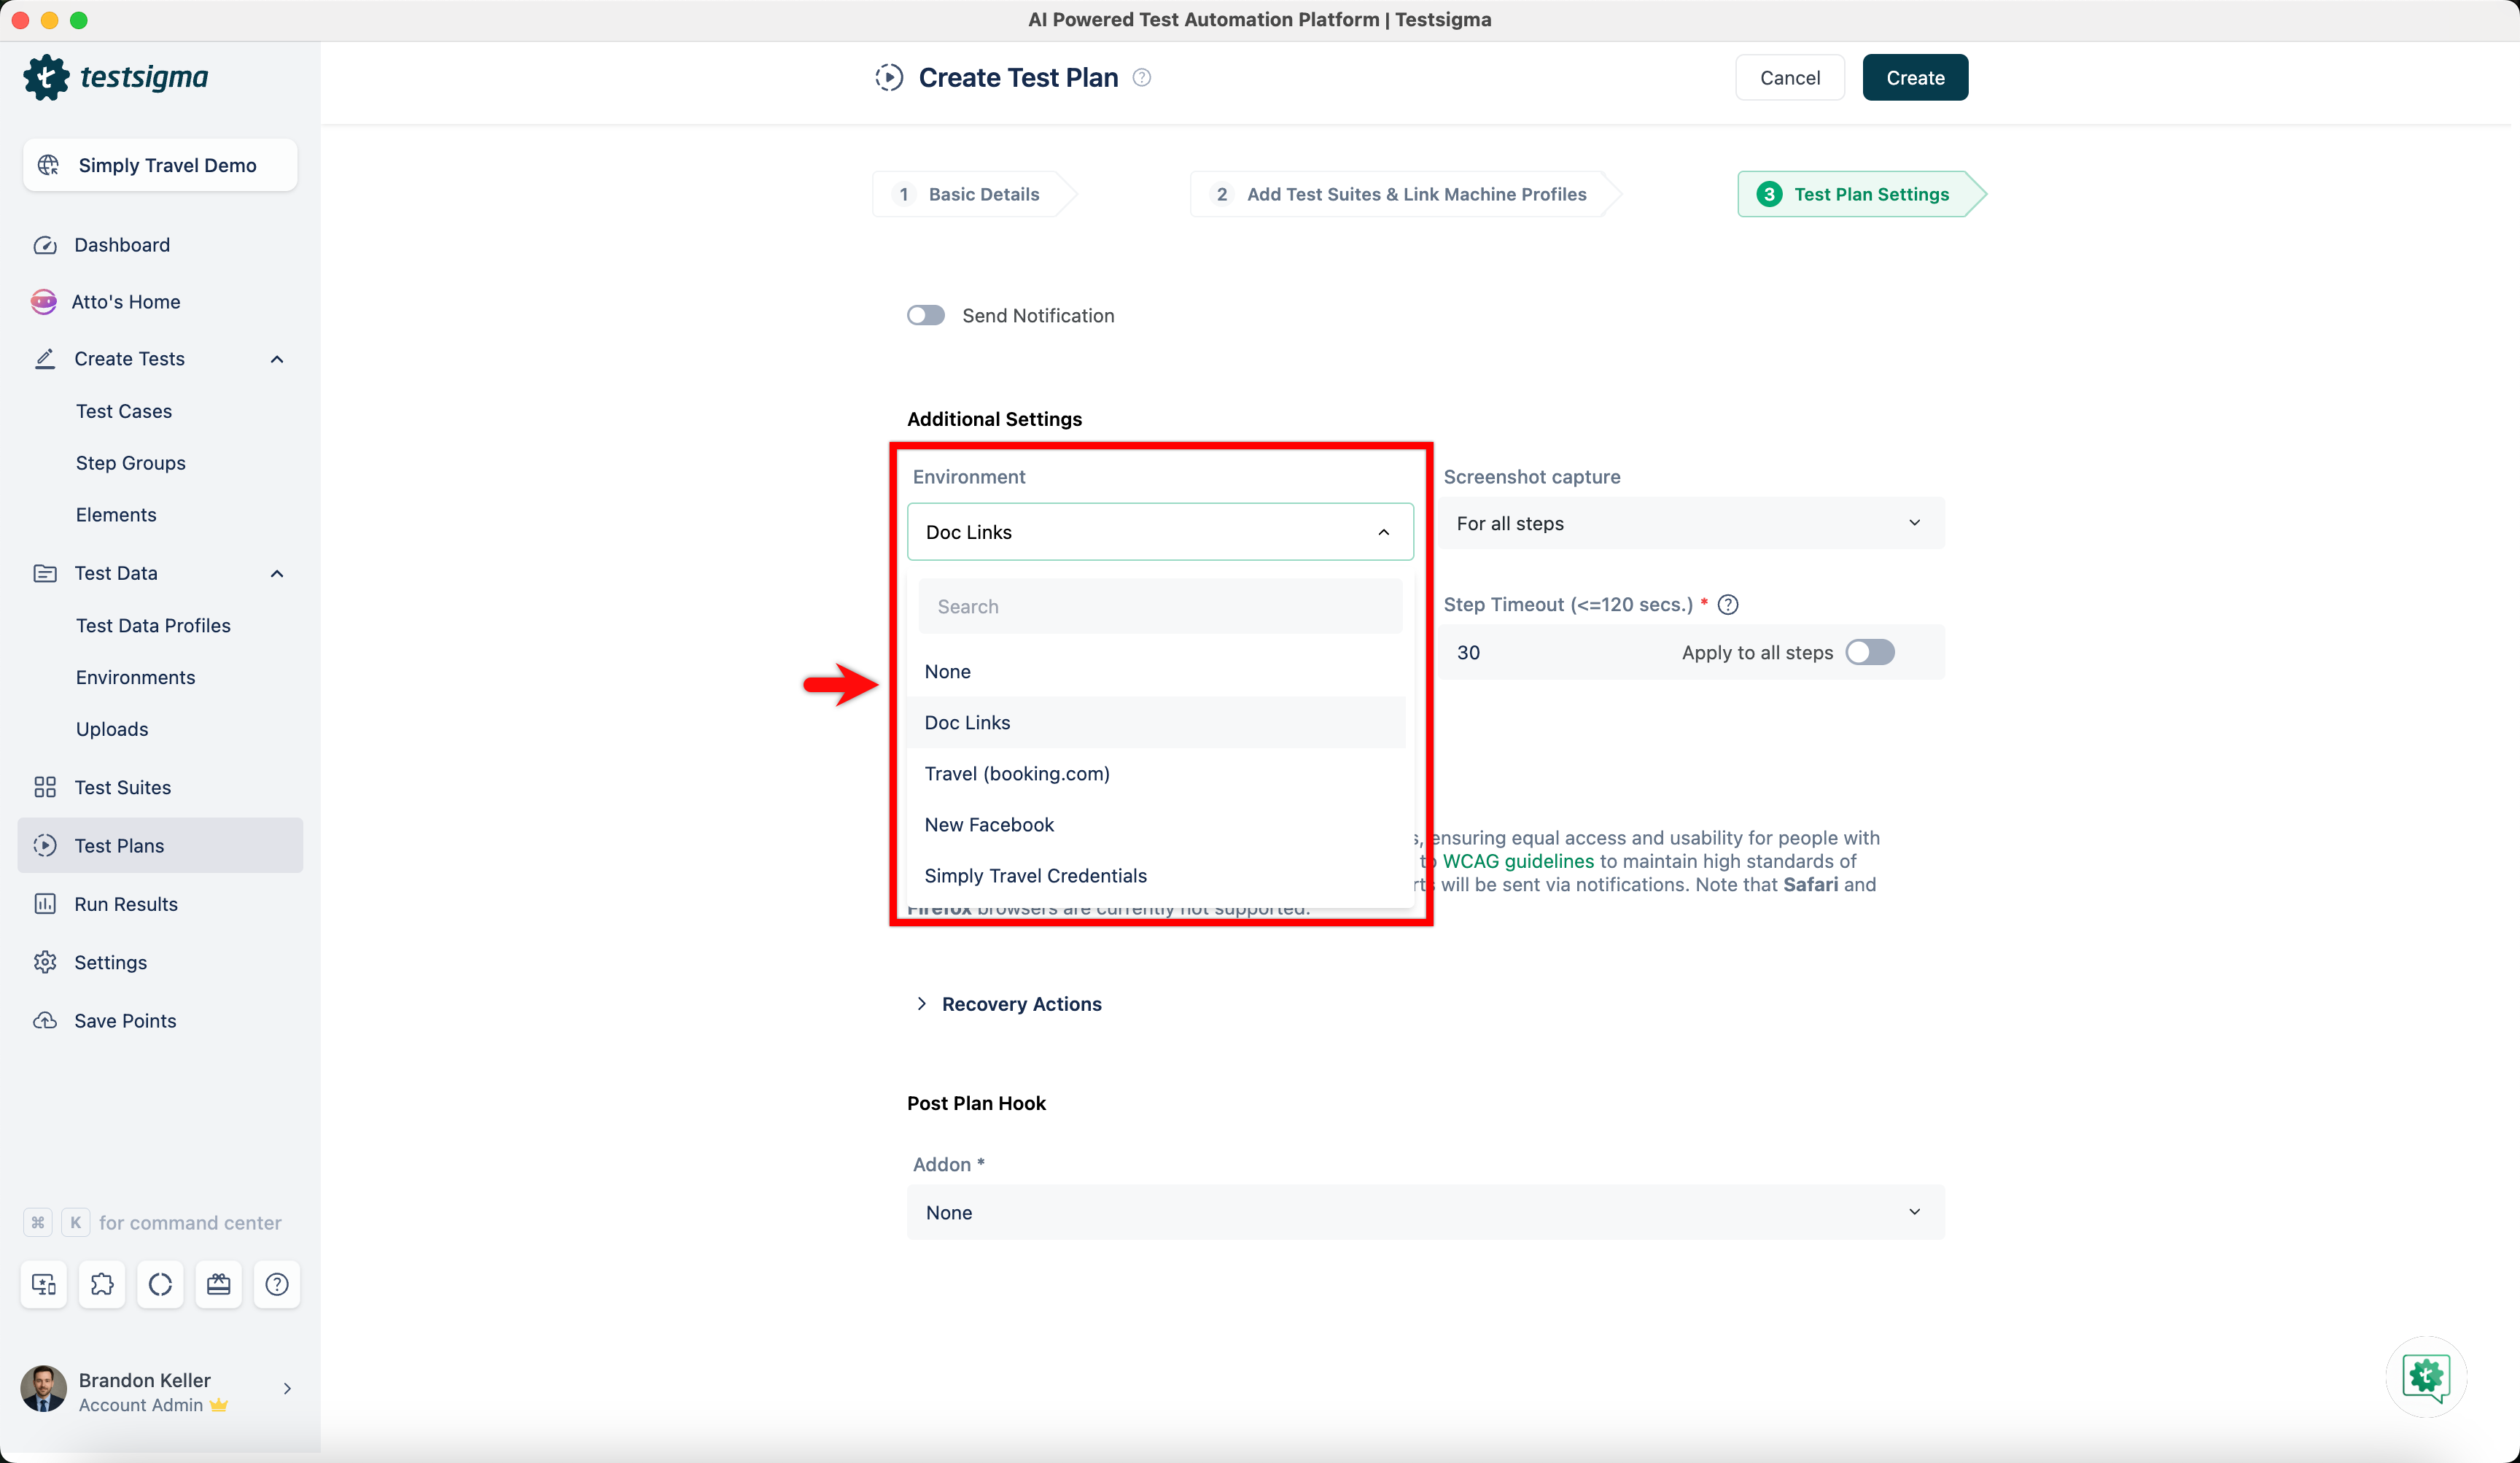
Task: Open the Post Plan Hook Addon dropdown
Action: pos(1425,1212)
